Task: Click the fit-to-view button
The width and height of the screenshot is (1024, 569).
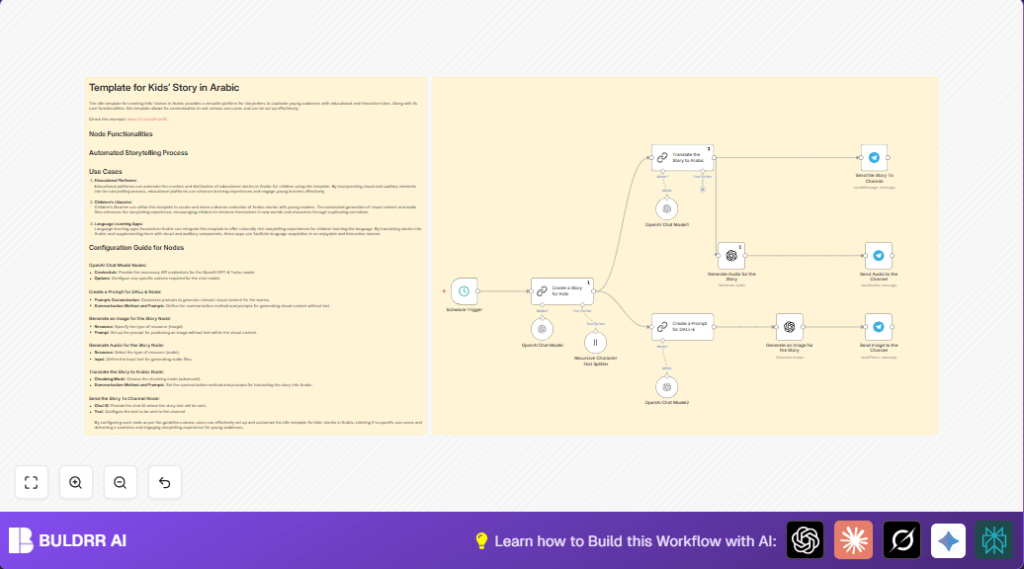Action: [31, 483]
